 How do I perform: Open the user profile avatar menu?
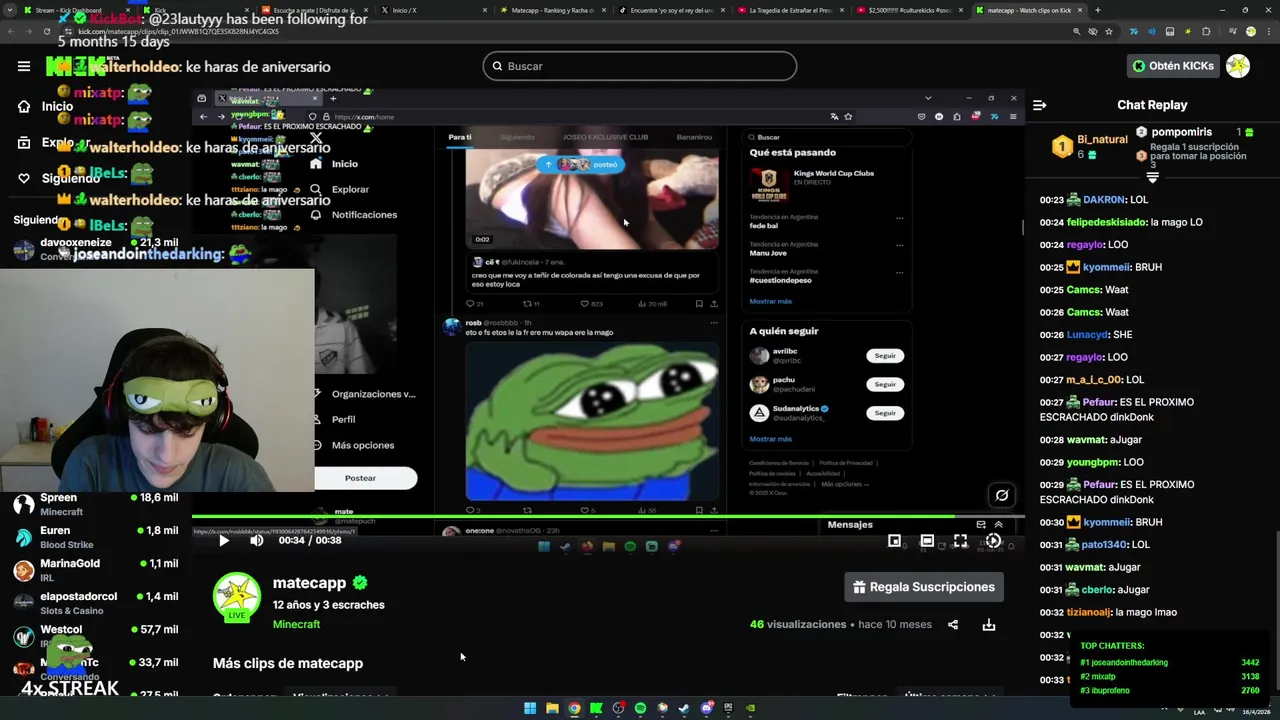tap(1238, 66)
